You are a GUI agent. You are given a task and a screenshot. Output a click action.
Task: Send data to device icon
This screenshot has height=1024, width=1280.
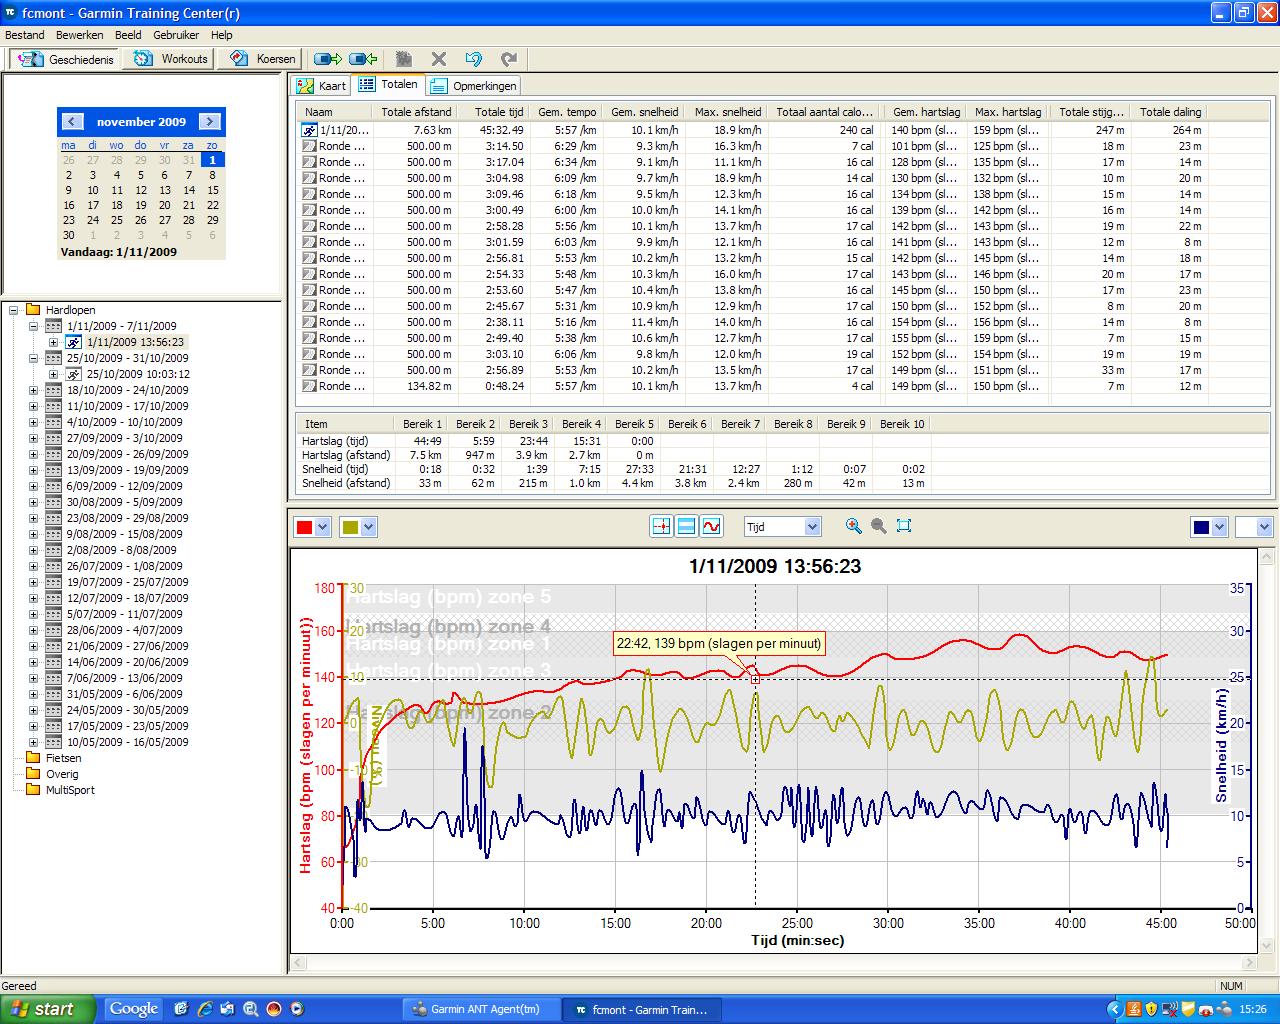[328, 59]
